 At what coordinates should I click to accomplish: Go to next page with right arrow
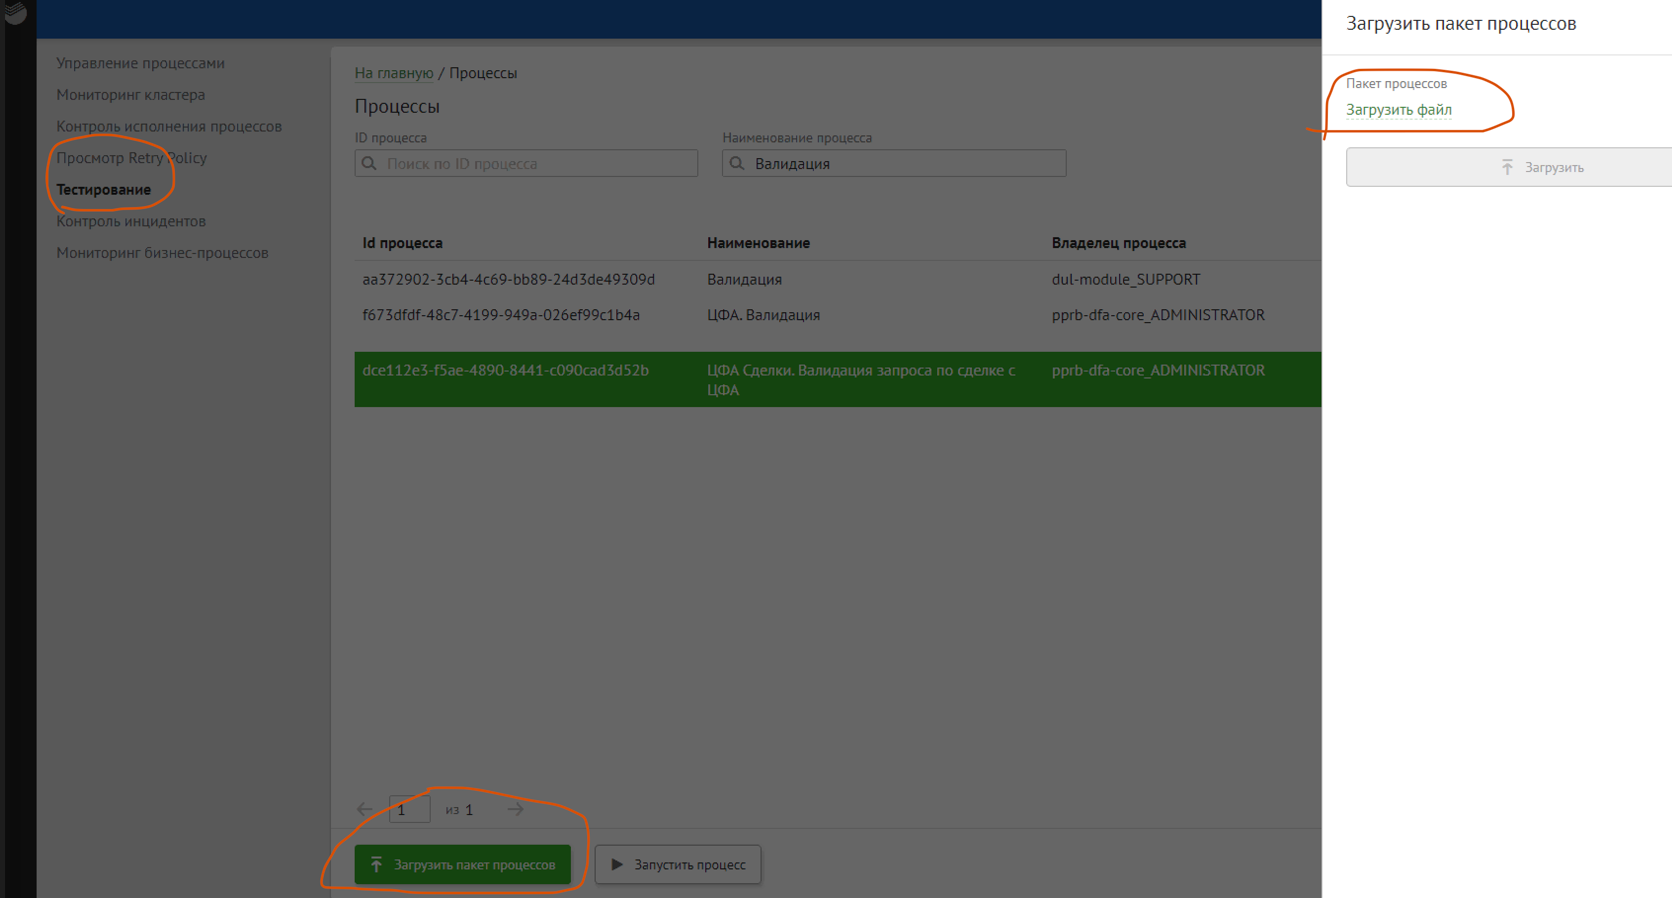pyautogui.click(x=515, y=809)
